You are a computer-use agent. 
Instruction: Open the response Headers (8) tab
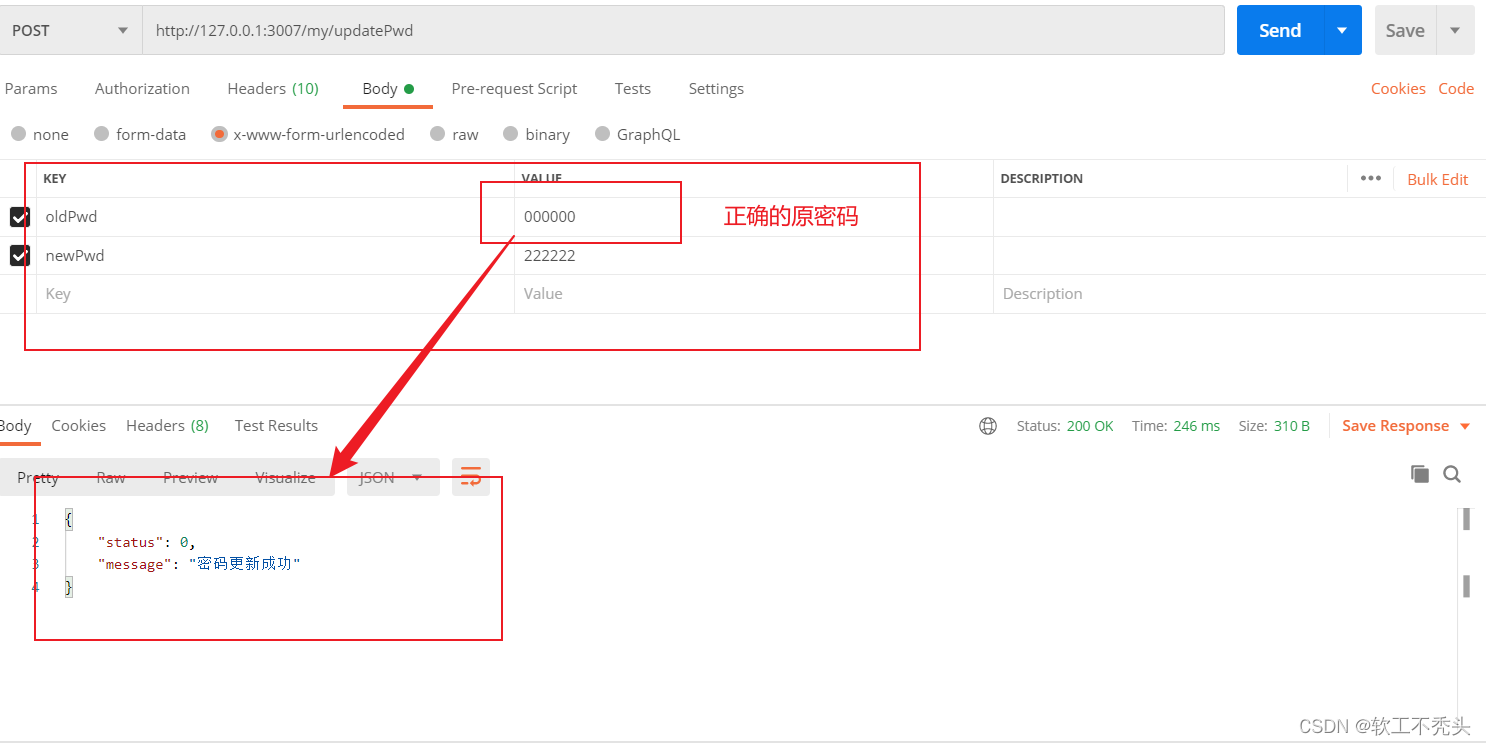[x=167, y=425]
